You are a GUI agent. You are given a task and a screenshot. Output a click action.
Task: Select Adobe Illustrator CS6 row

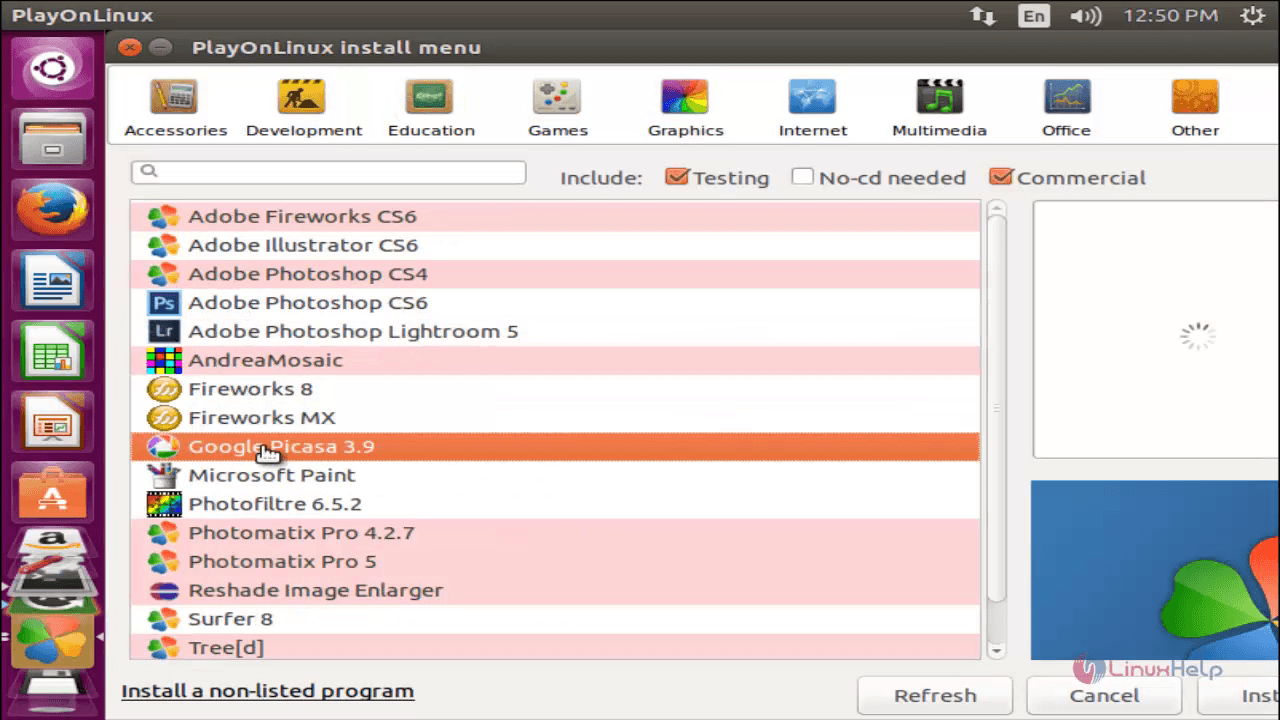(555, 245)
